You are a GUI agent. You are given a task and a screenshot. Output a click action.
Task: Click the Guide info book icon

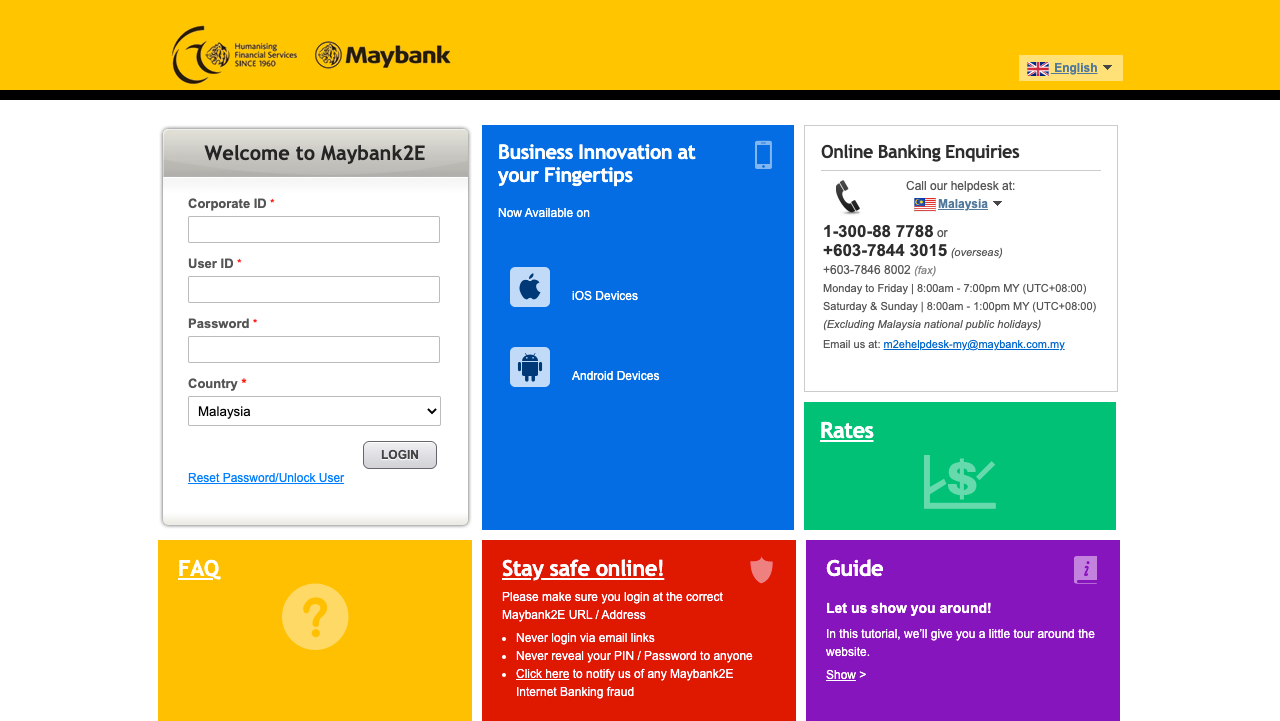pyautogui.click(x=1086, y=570)
